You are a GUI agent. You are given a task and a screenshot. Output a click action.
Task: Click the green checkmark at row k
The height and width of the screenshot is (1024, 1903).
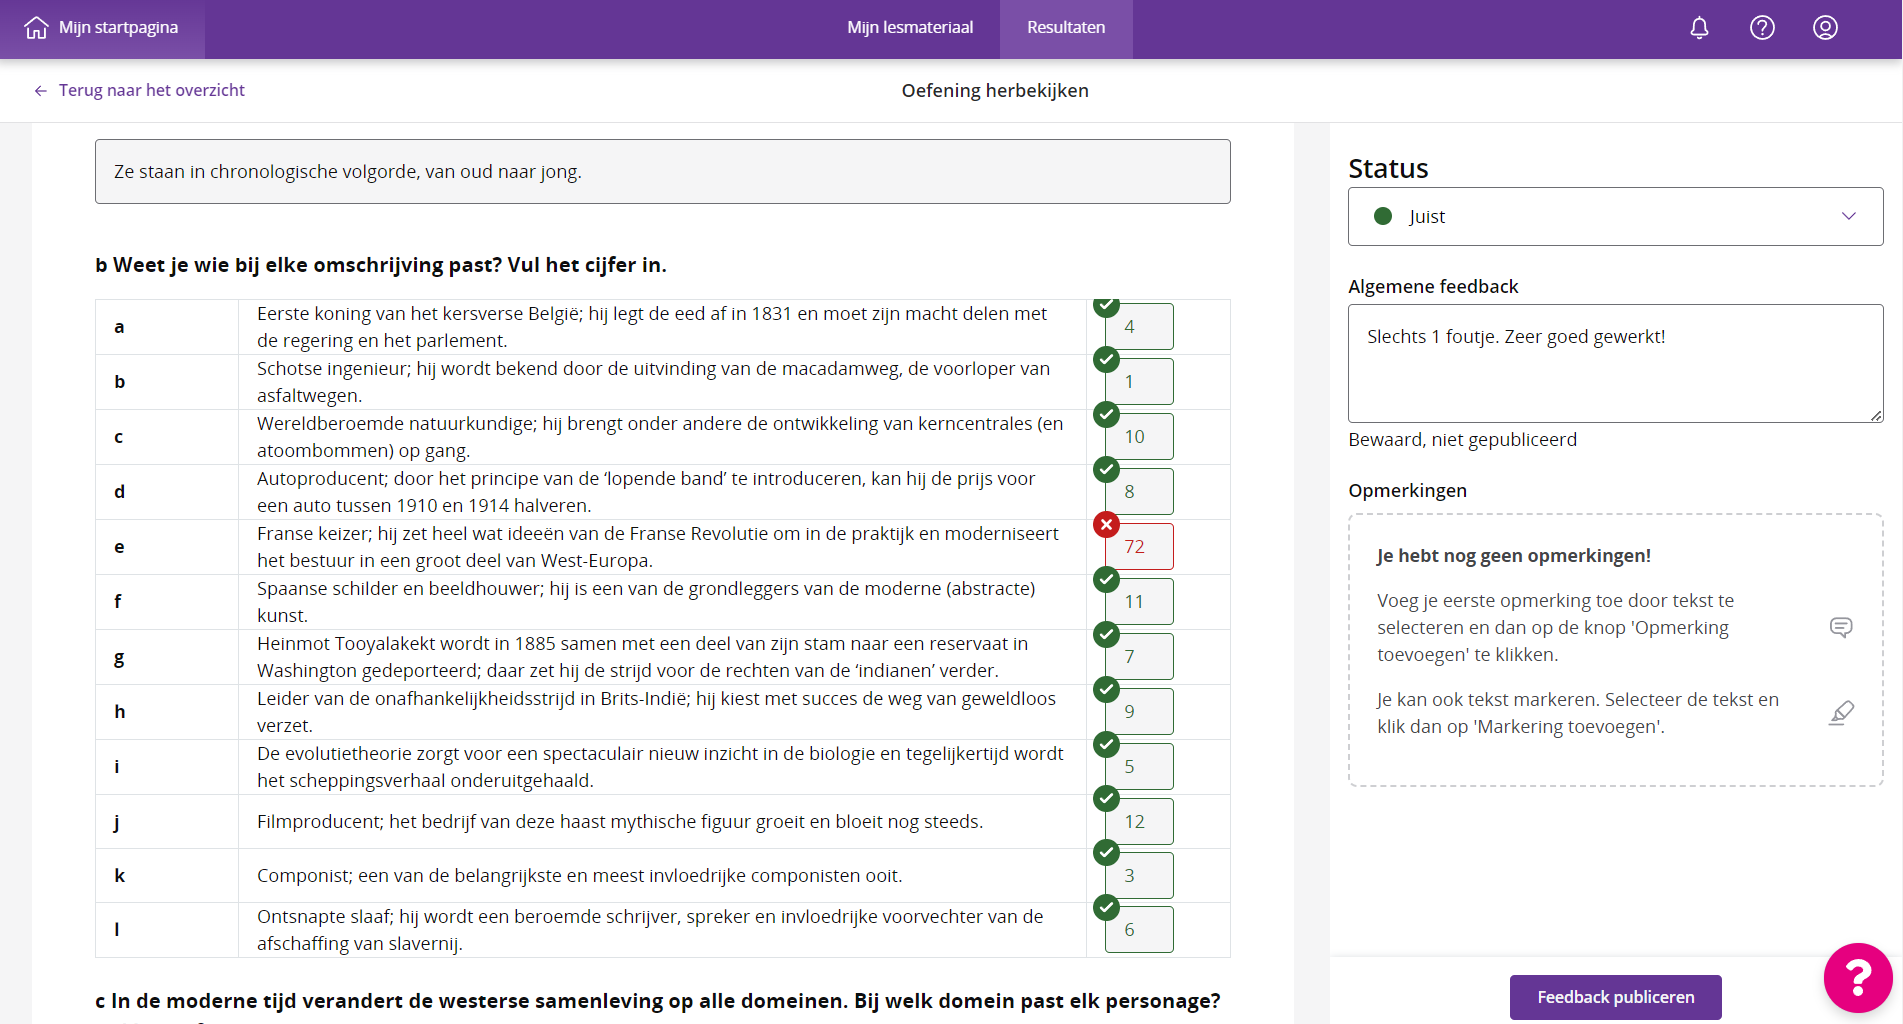[x=1106, y=852]
